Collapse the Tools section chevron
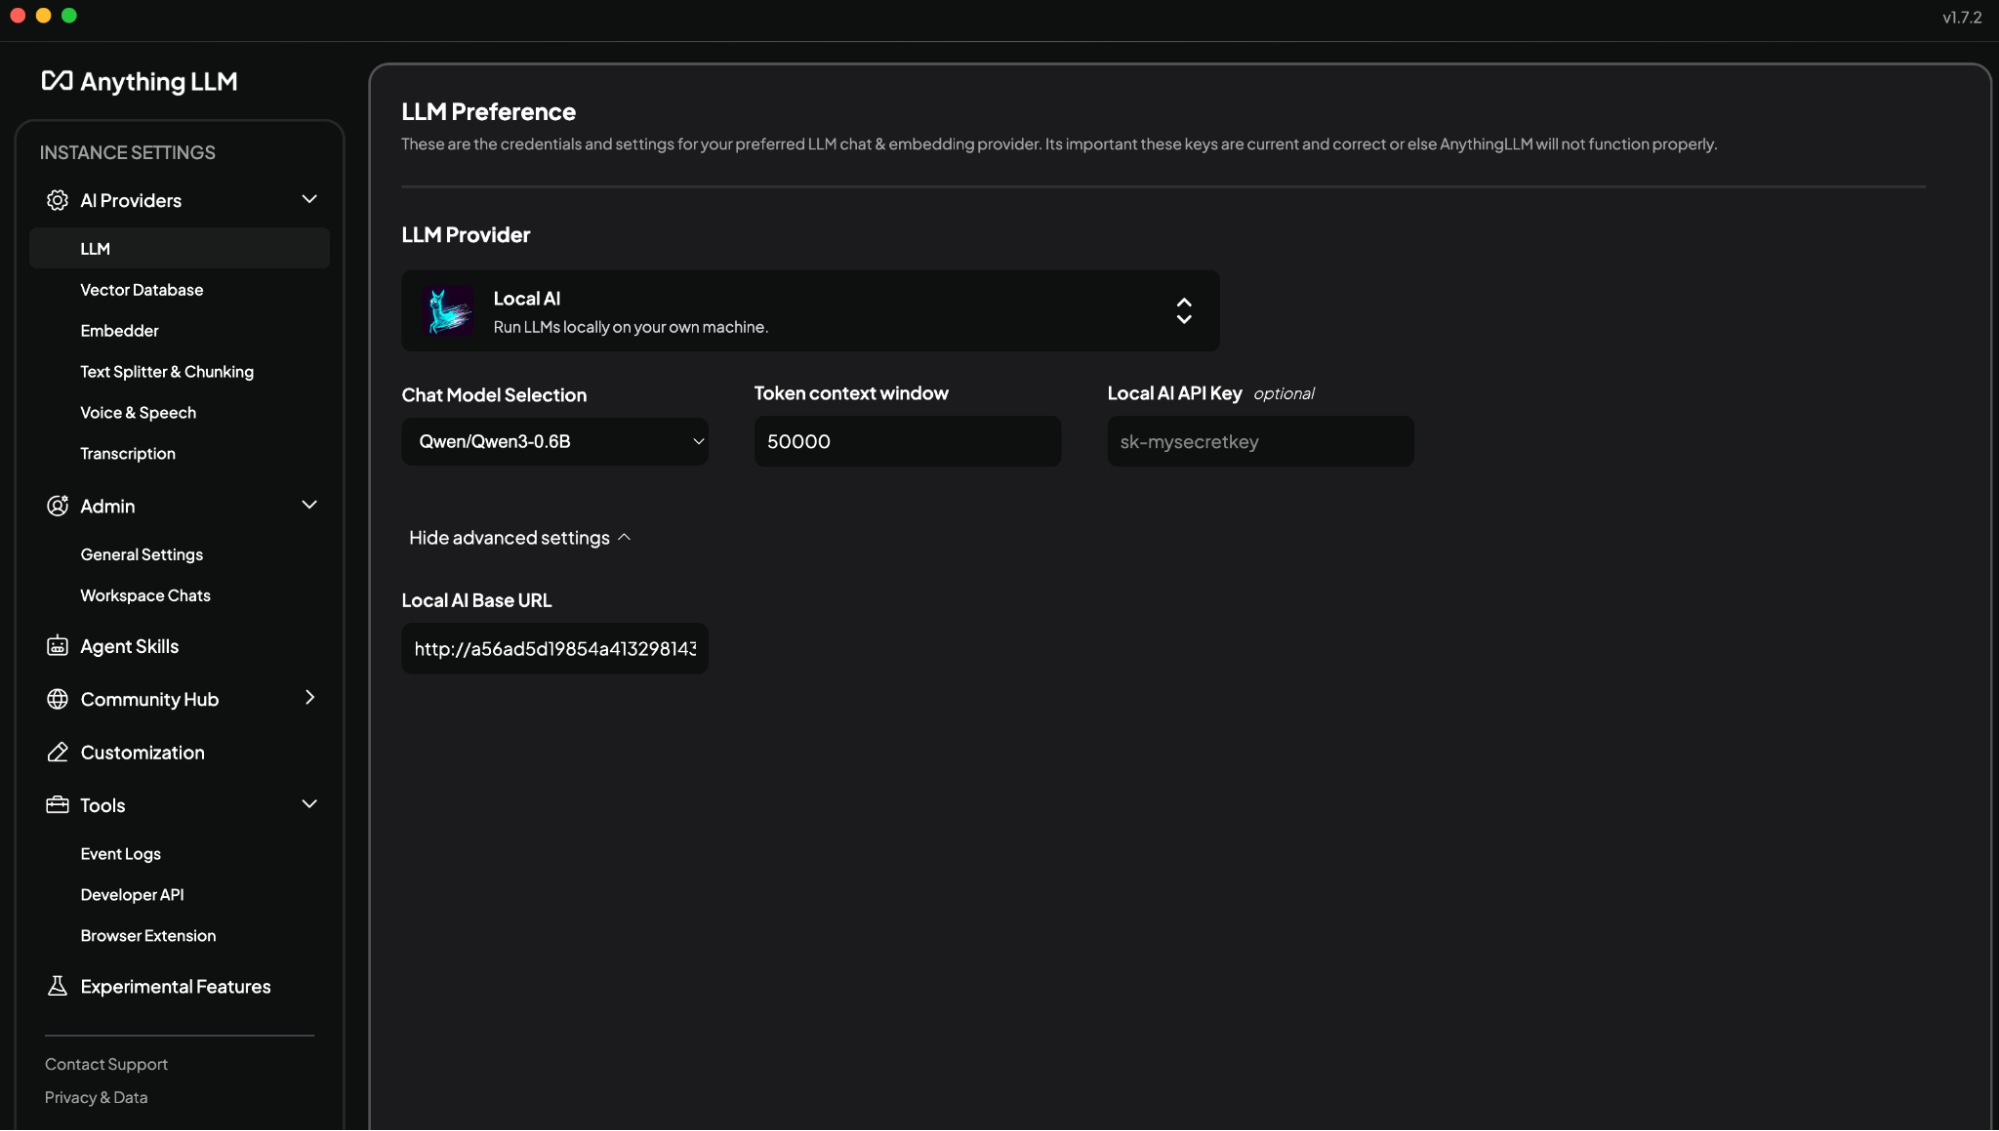Image resolution: width=1999 pixels, height=1131 pixels. (x=309, y=804)
